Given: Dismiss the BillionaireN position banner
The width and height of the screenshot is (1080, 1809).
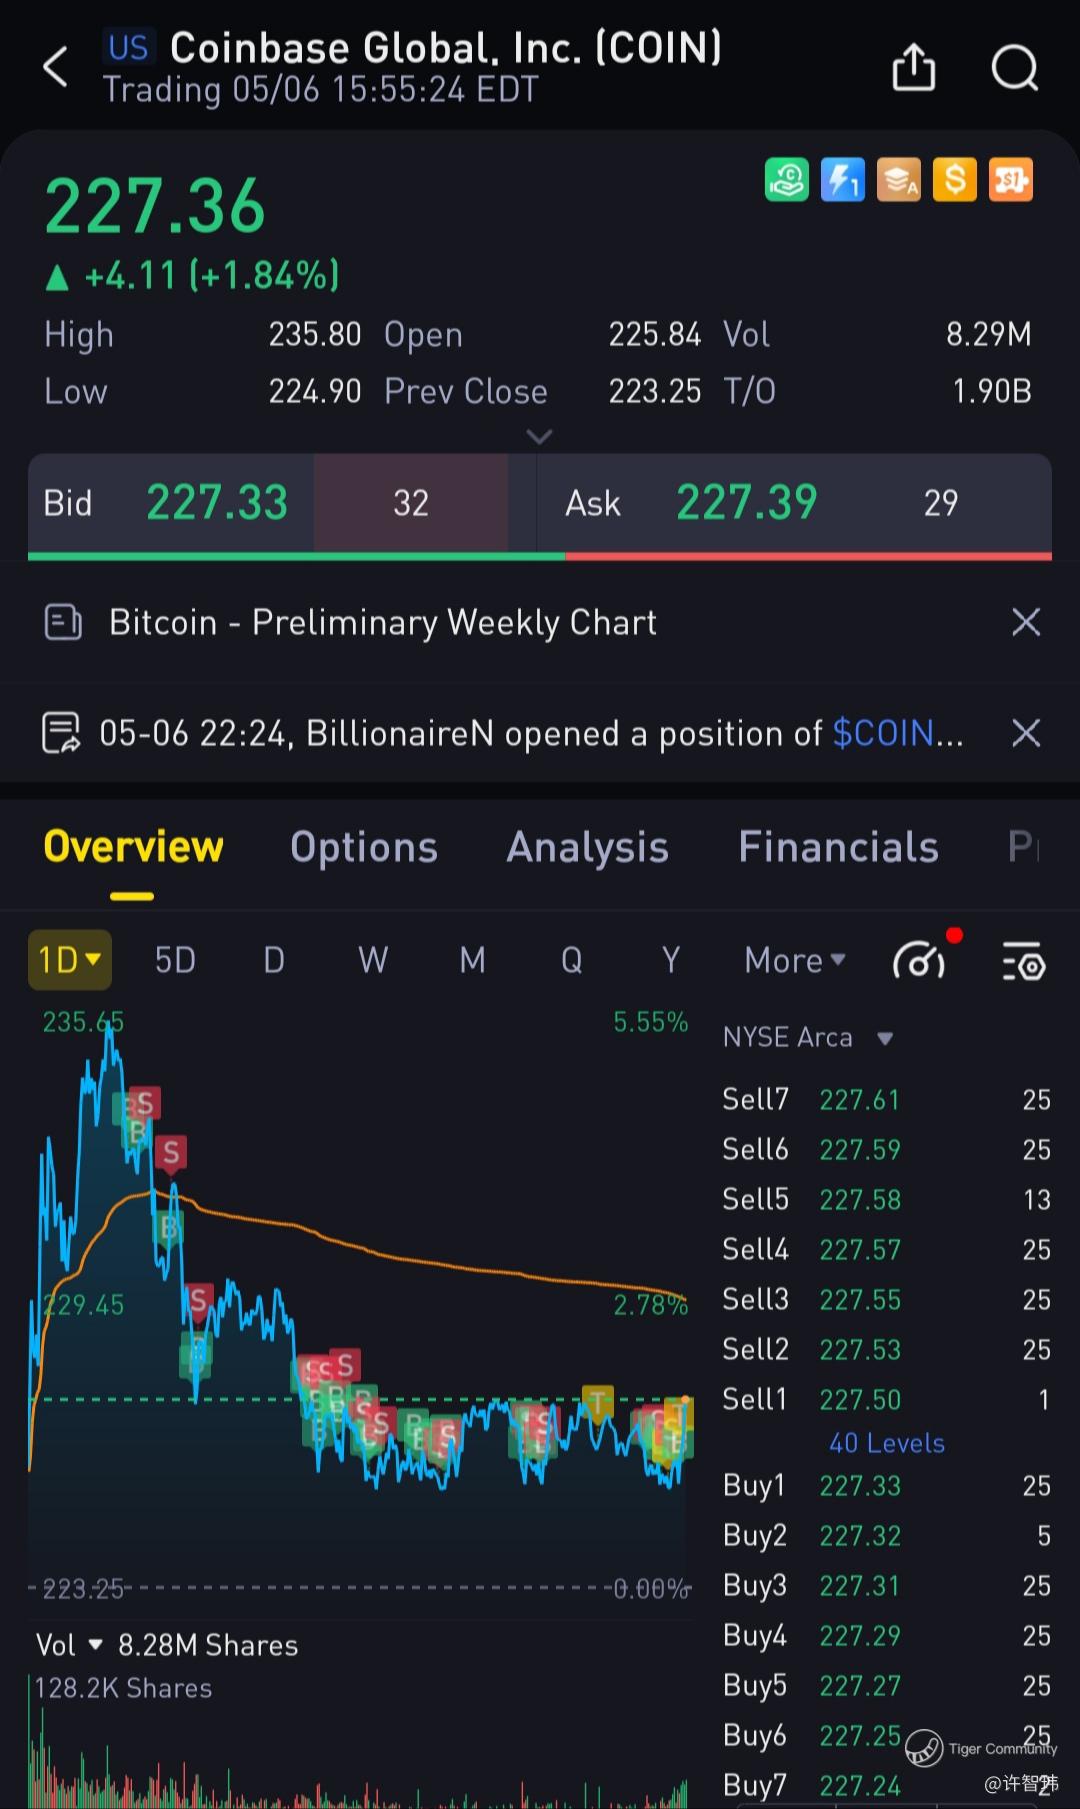Looking at the screenshot, I should 1026,733.
